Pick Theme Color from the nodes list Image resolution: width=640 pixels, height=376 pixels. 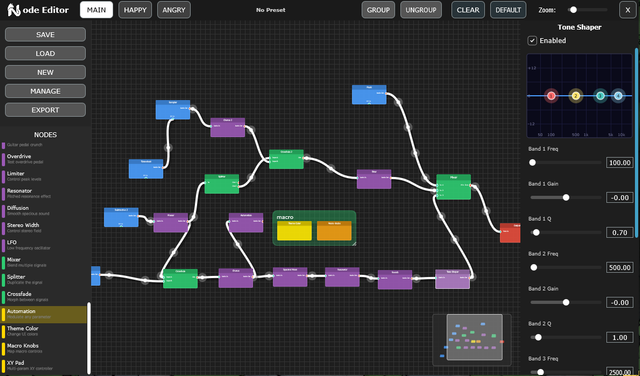tap(44, 331)
